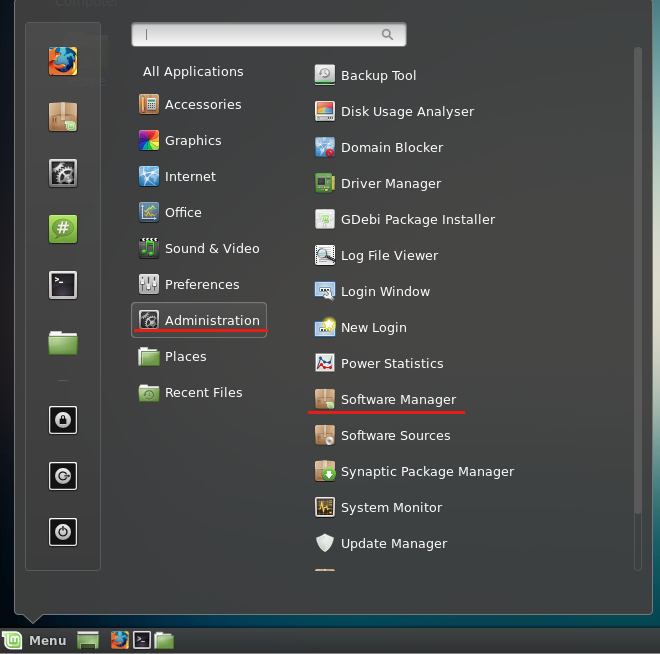
Task: Click the Driver Manager label
Action: pyautogui.click(x=391, y=183)
